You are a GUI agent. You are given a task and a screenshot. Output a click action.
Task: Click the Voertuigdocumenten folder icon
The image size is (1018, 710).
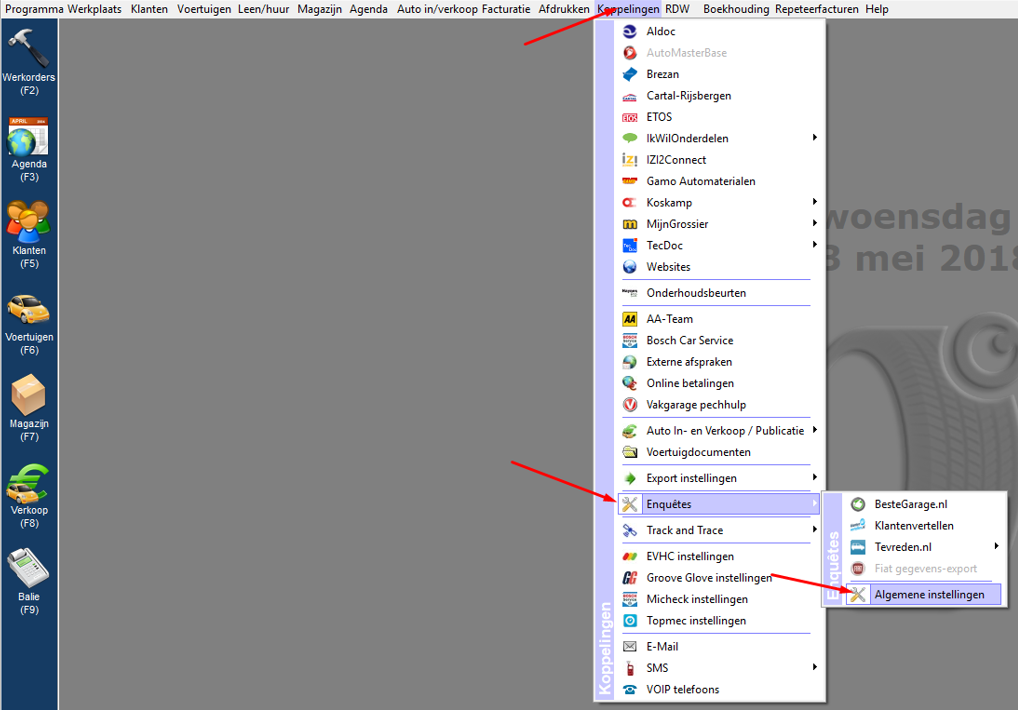point(630,452)
